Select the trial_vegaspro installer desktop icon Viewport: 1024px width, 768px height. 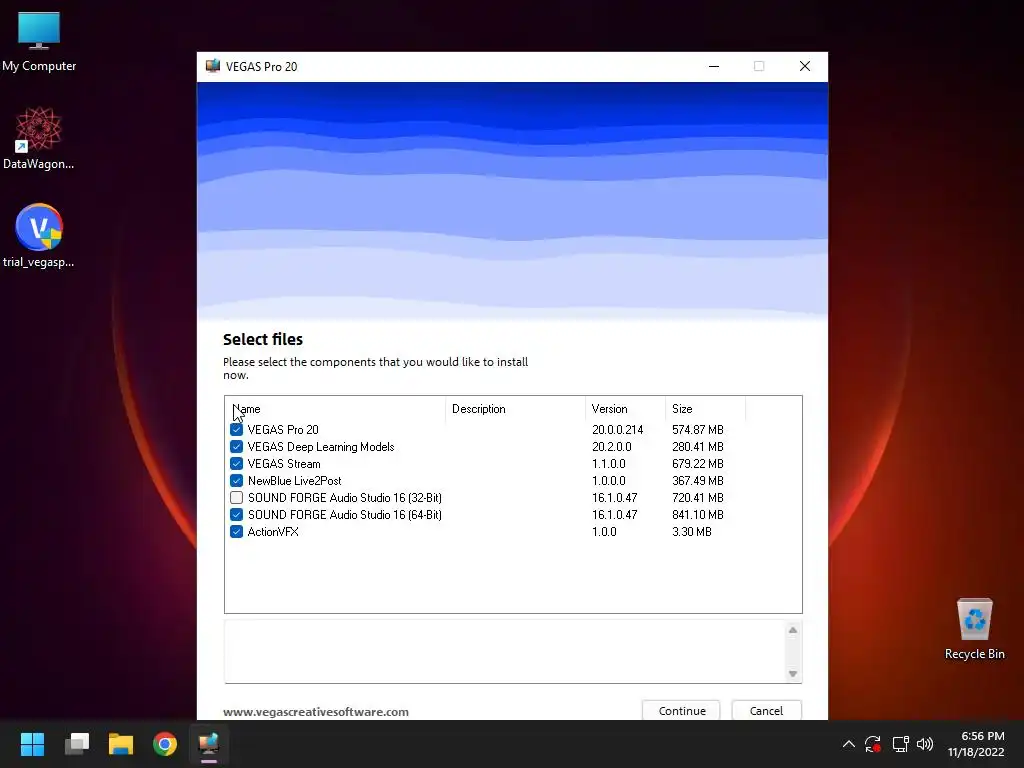point(39,236)
